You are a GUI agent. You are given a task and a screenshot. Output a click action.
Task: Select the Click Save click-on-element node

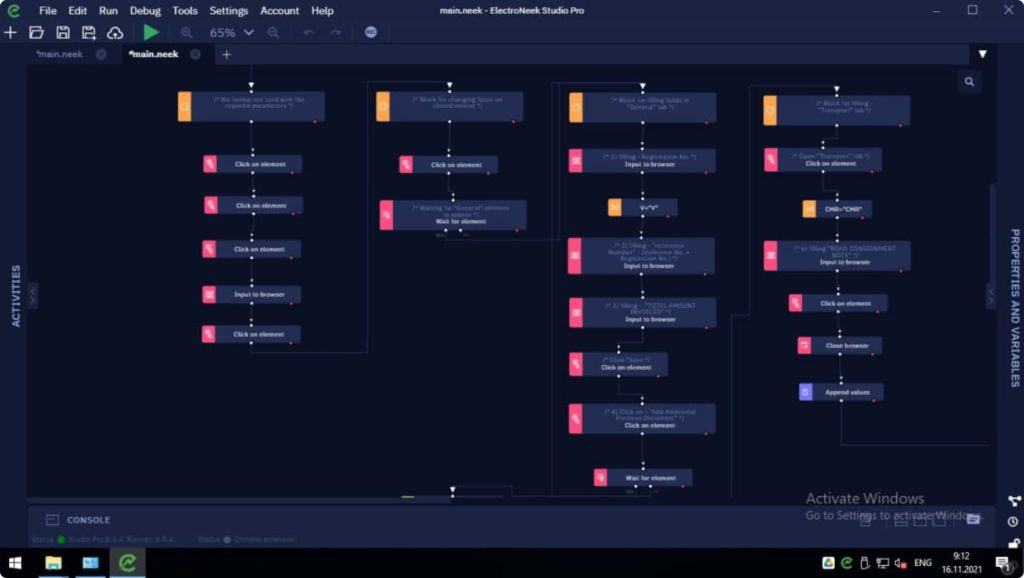click(x=618, y=364)
